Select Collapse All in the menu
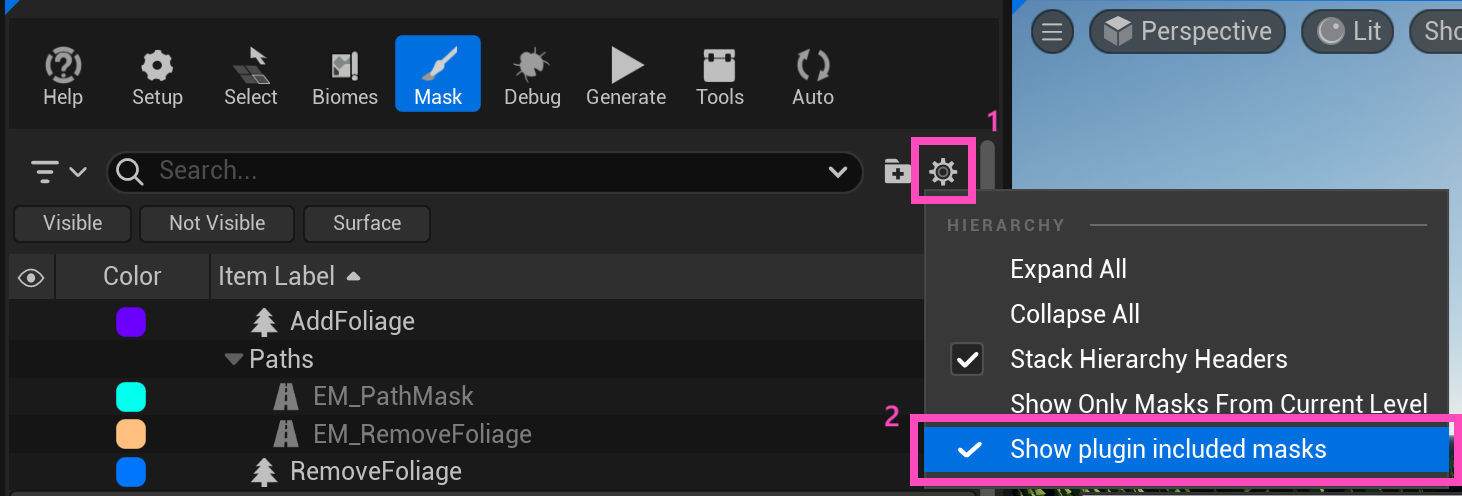 (x=1075, y=314)
